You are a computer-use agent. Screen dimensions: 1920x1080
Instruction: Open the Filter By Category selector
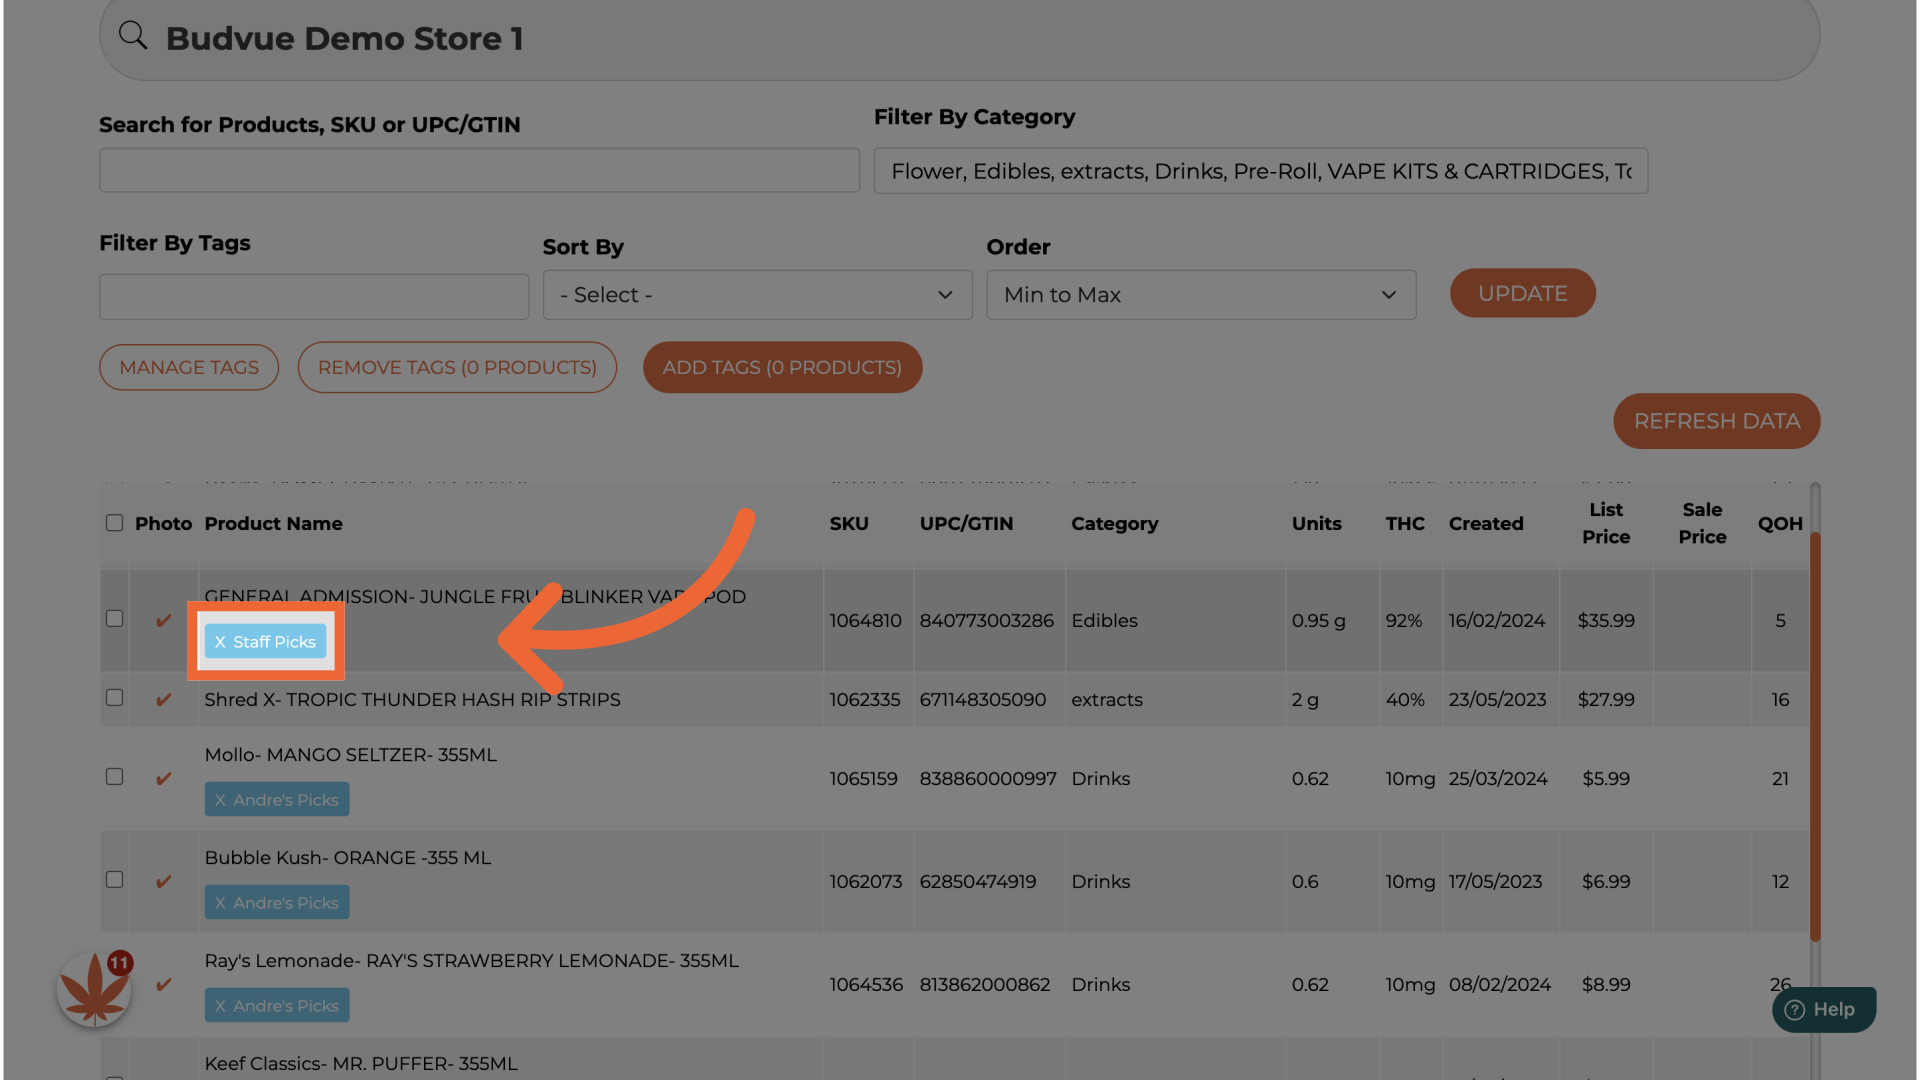point(1260,171)
